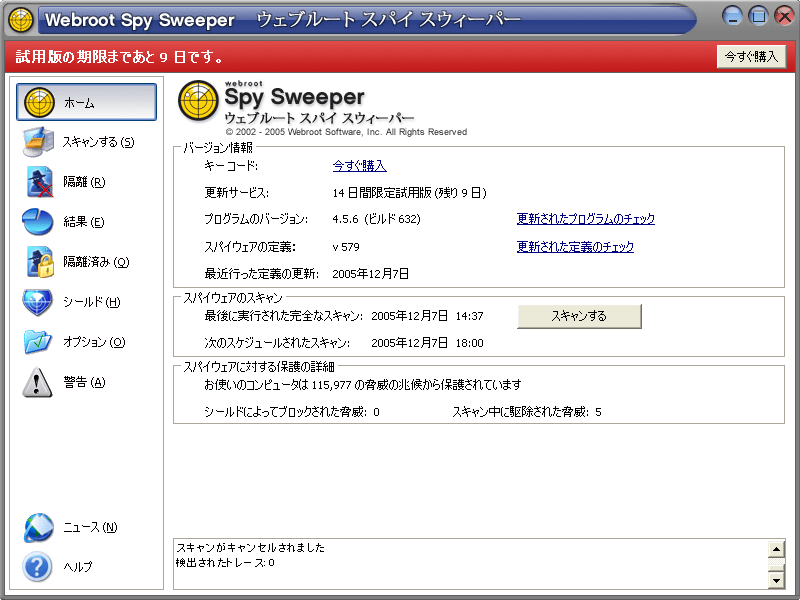Click the Home radar icon in sidebar
This screenshot has height=600, width=800.
point(39,102)
